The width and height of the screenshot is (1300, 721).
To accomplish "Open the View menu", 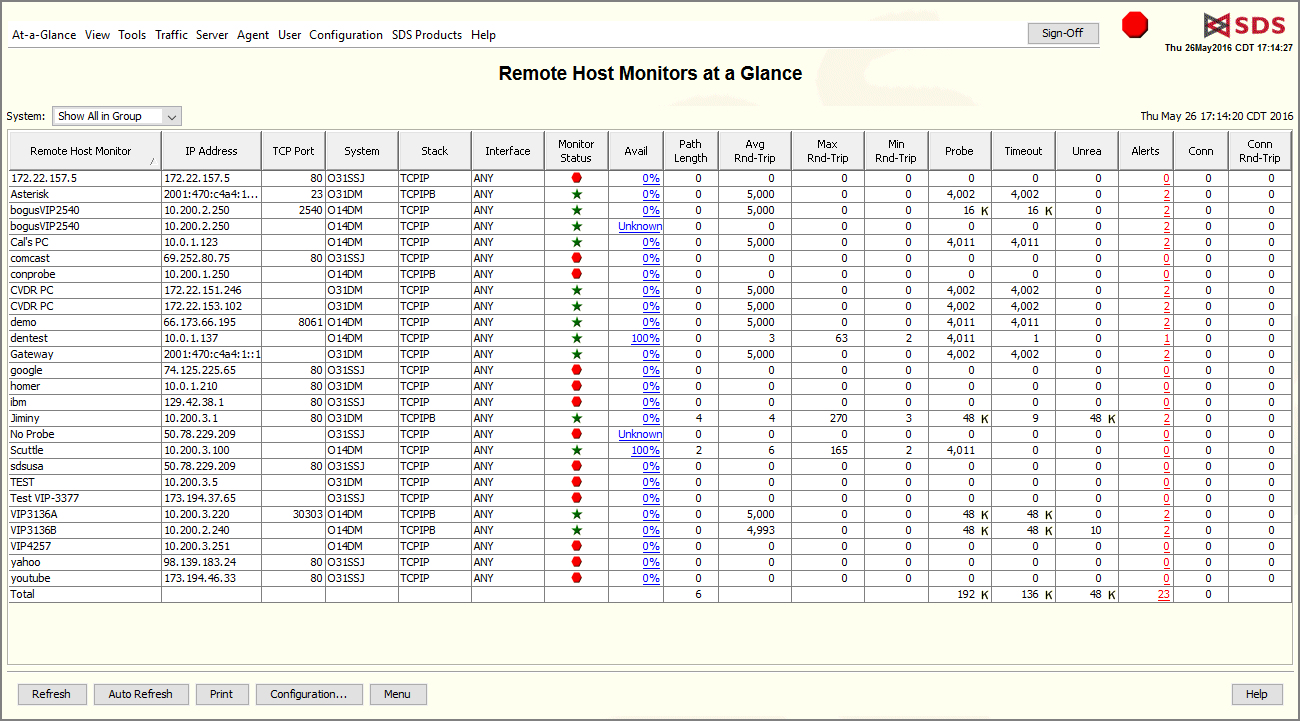I will [x=98, y=35].
